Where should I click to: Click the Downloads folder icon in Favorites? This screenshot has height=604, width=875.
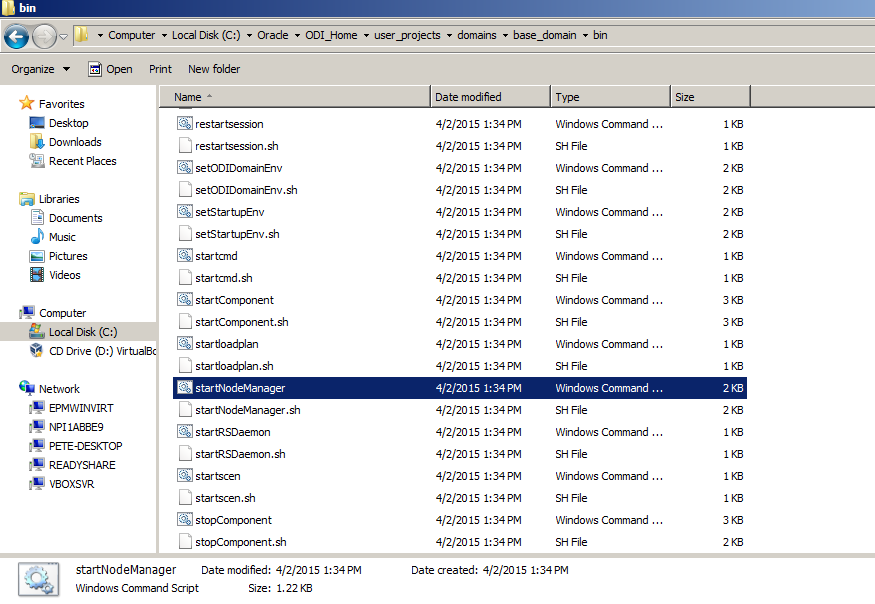(37, 142)
